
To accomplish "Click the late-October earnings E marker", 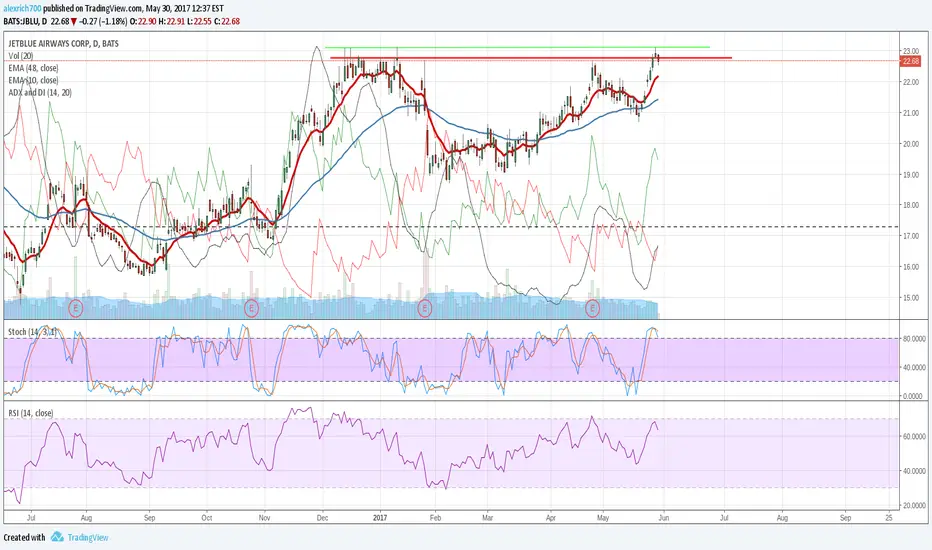I will [x=251, y=308].
